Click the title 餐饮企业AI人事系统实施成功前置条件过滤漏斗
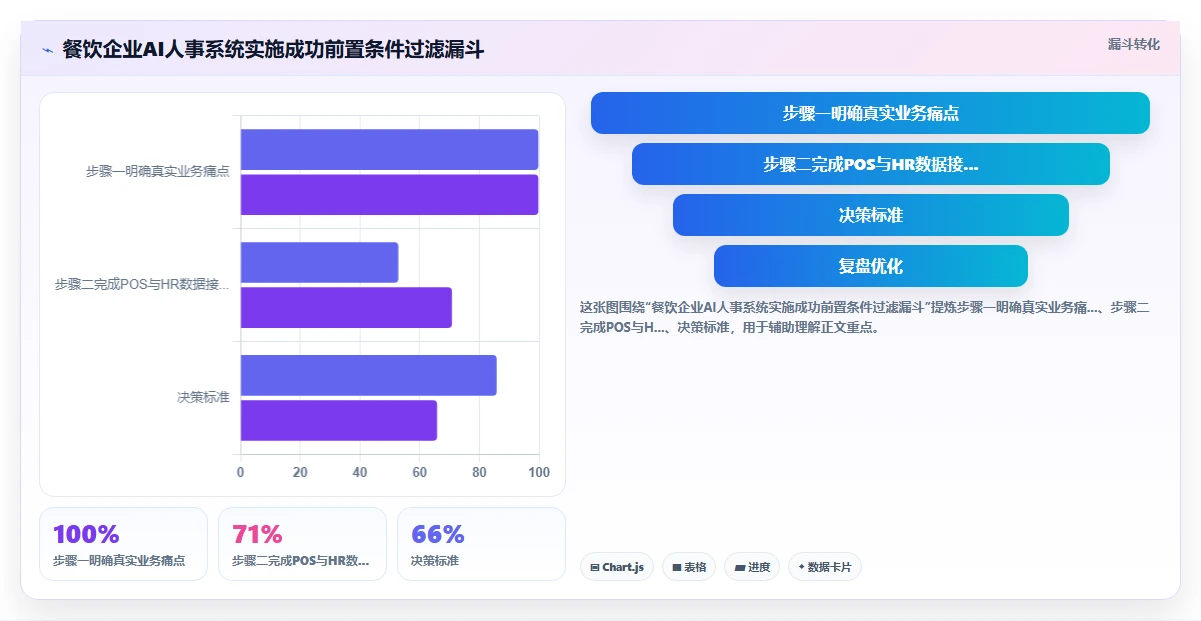This screenshot has width=1201, height=621. pyautogui.click(x=273, y=49)
